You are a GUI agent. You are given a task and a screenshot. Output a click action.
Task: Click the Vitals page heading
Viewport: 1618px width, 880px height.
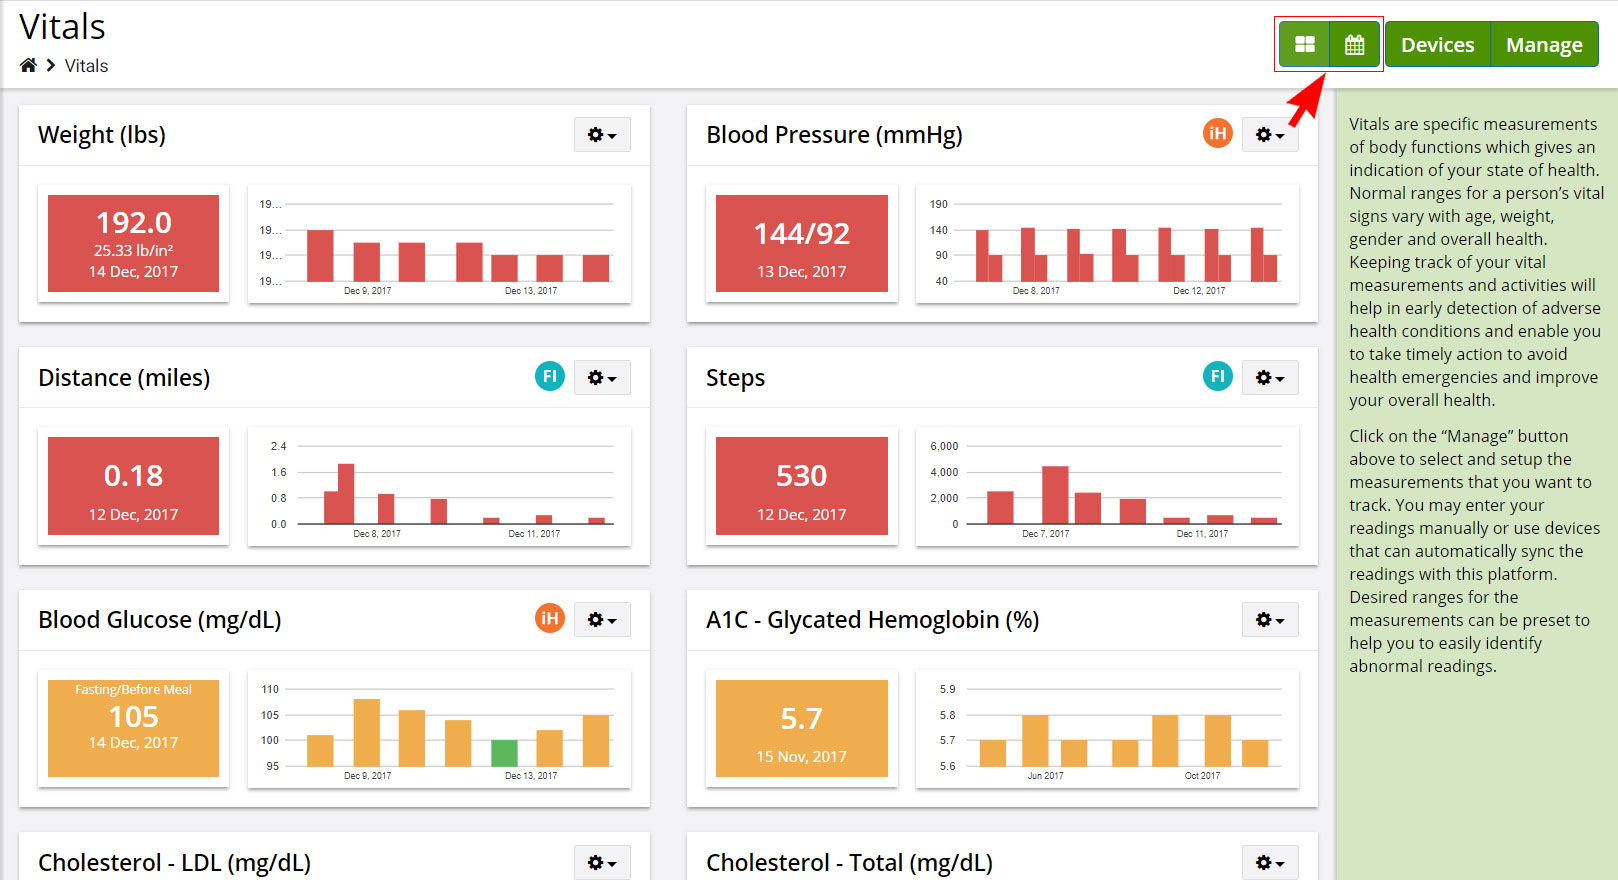point(62,27)
